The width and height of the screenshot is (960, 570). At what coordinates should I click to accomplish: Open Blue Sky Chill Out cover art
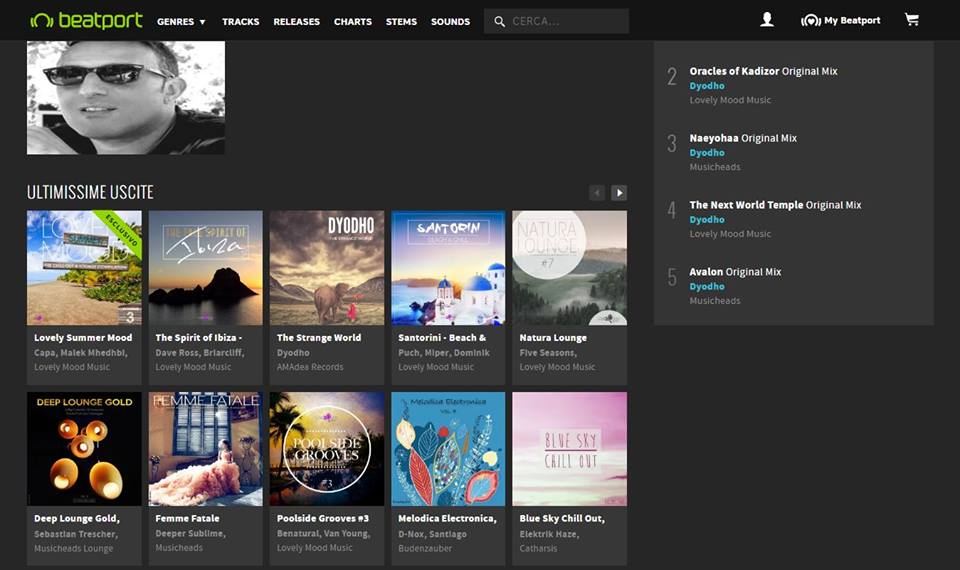coord(569,449)
